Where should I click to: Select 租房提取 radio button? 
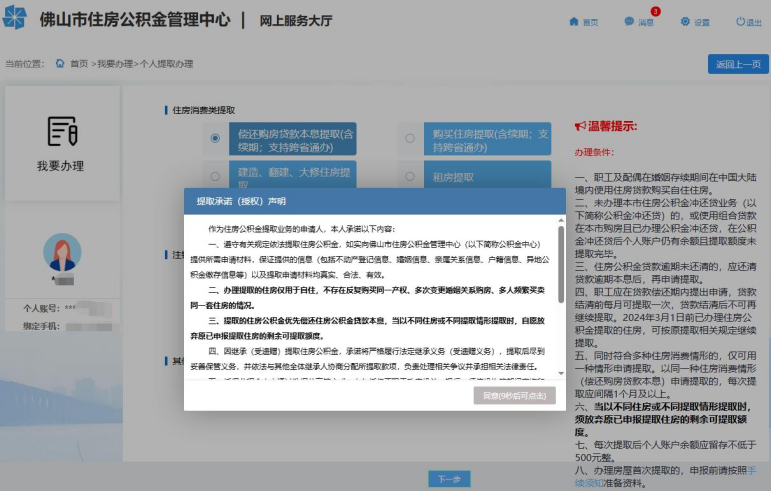[410, 176]
